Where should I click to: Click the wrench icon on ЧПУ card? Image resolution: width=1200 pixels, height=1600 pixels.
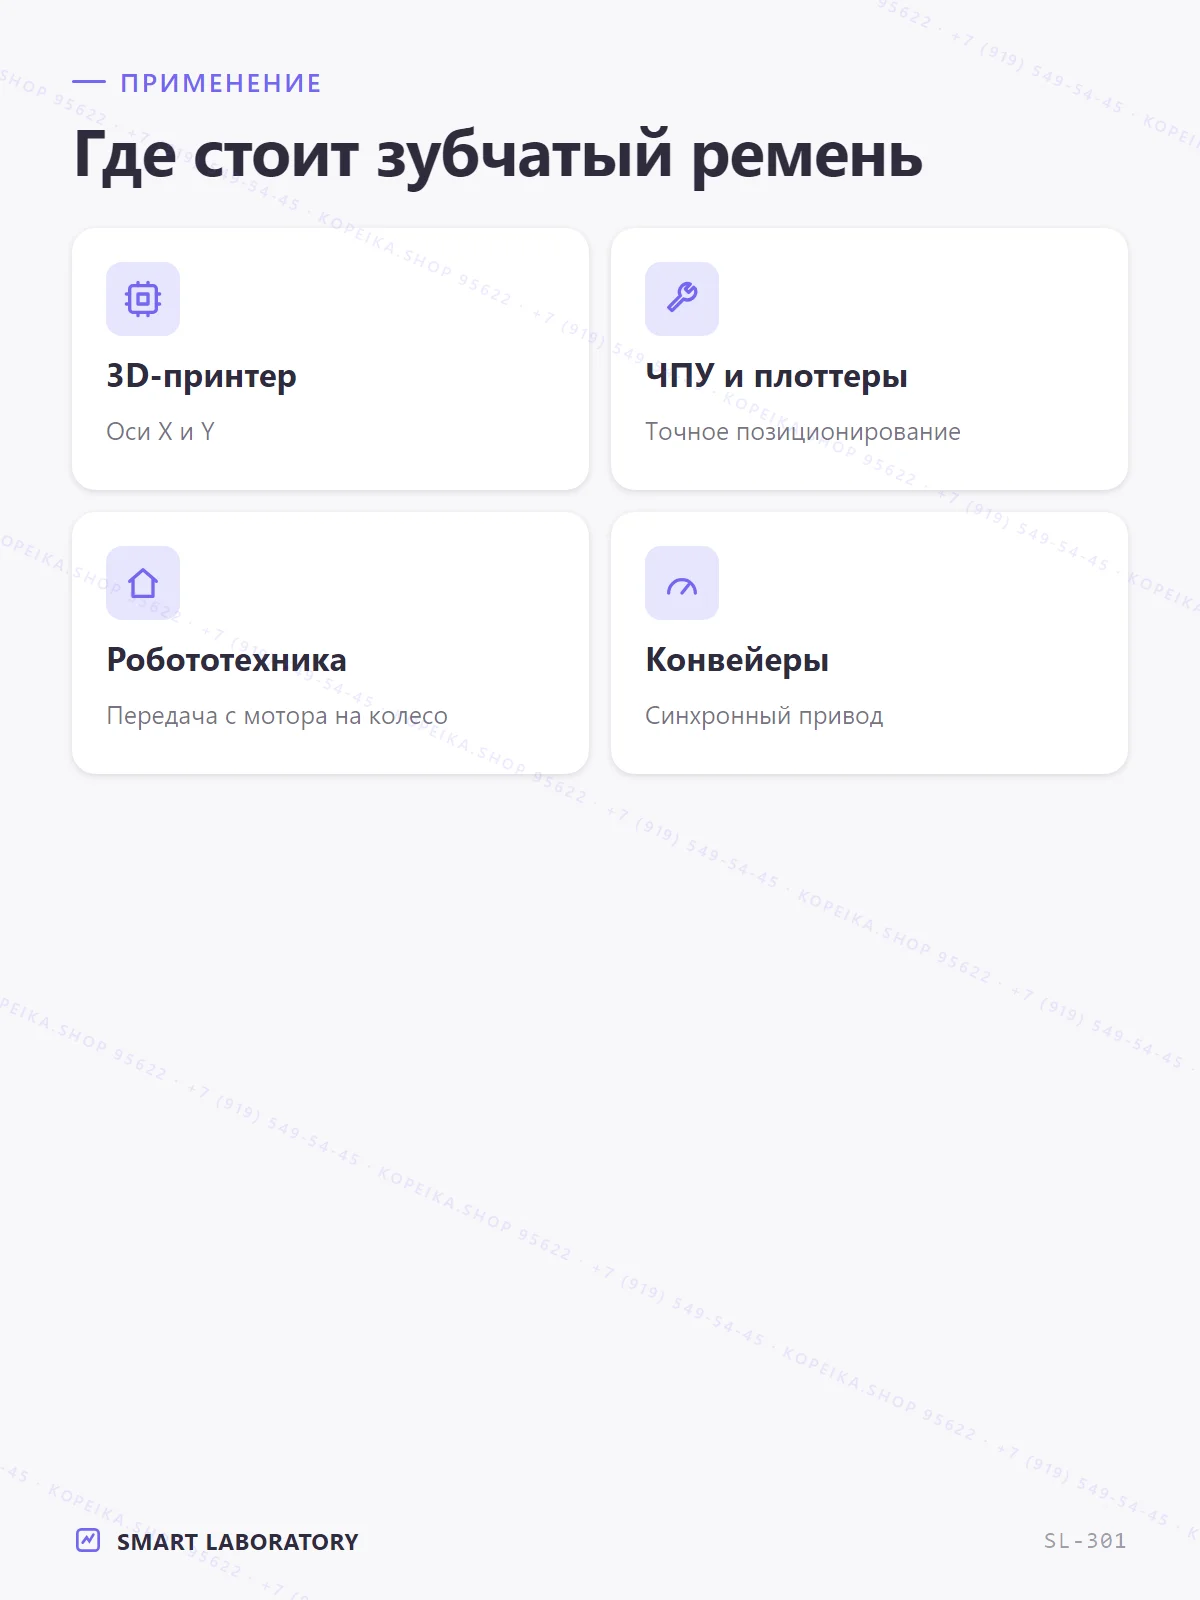(x=682, y=299)
